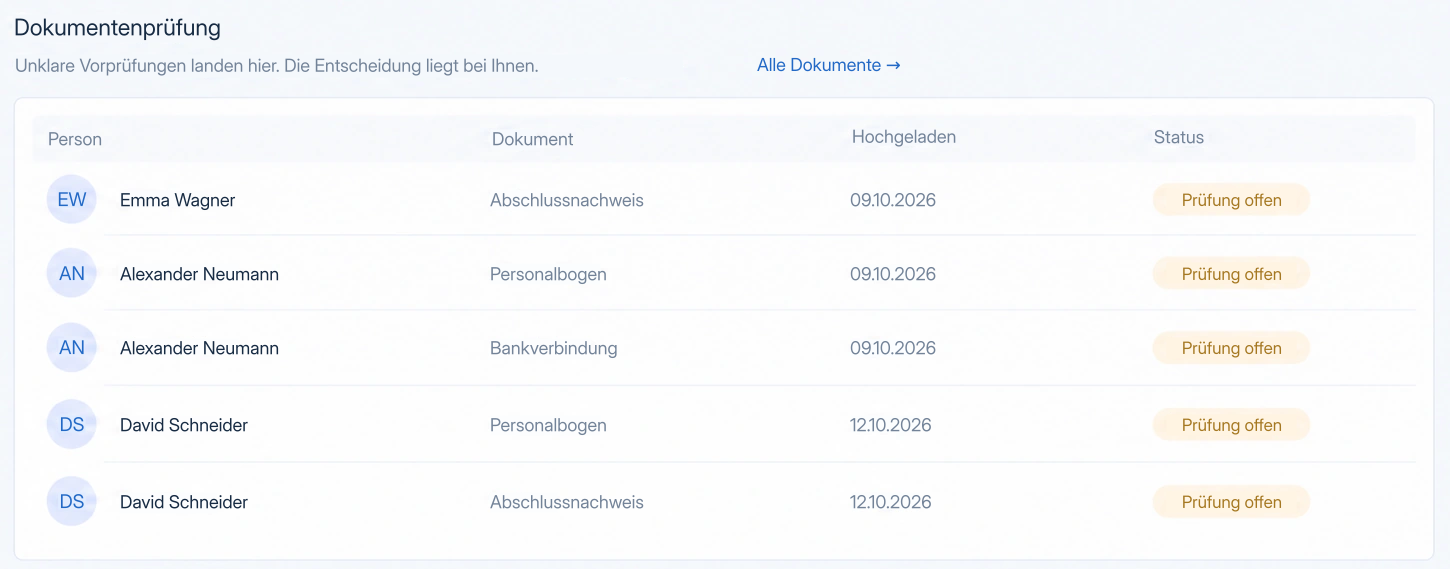Screen dimensions: 1450x569
Task: Click Prüfung offen badge in Schneider Abschlussnachweis row
Action: click(1231, 502)
